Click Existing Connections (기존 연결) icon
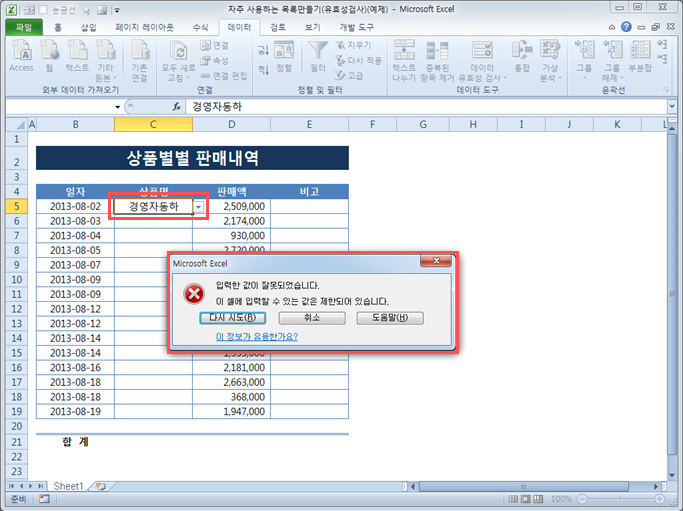 click(140, 60)
